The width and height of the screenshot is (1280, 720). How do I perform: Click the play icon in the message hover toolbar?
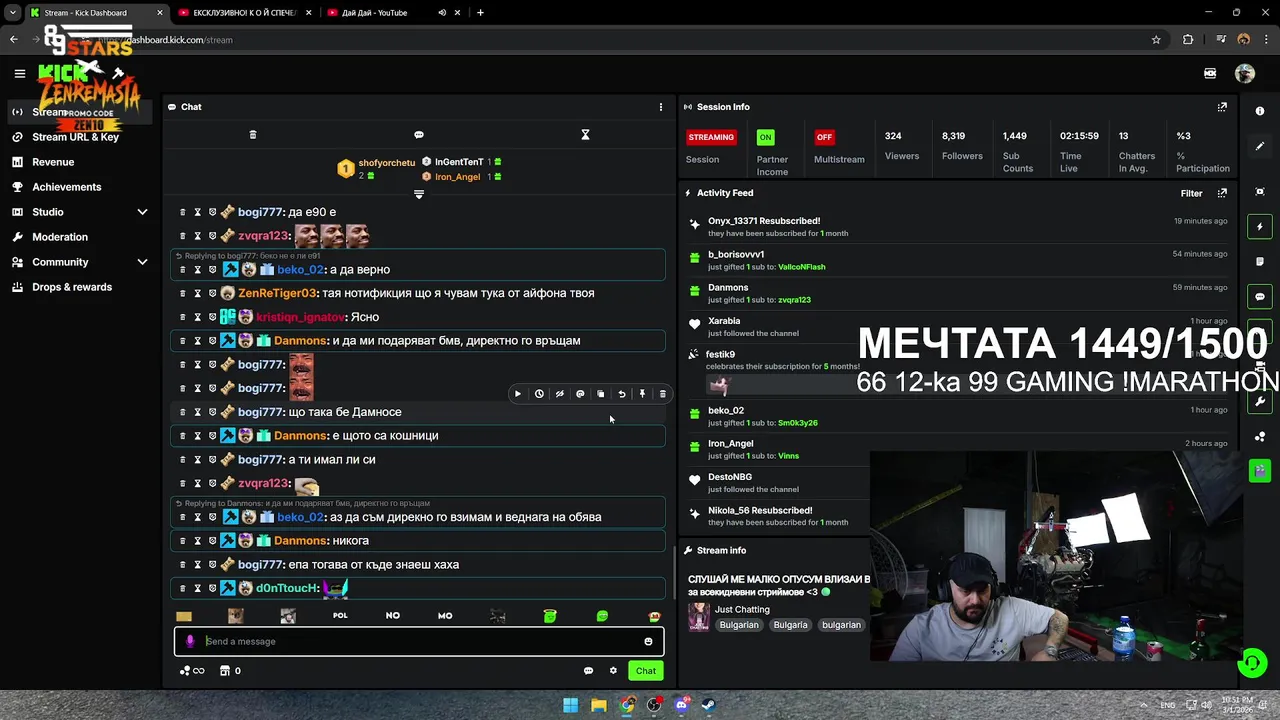[x=518, y=394]
